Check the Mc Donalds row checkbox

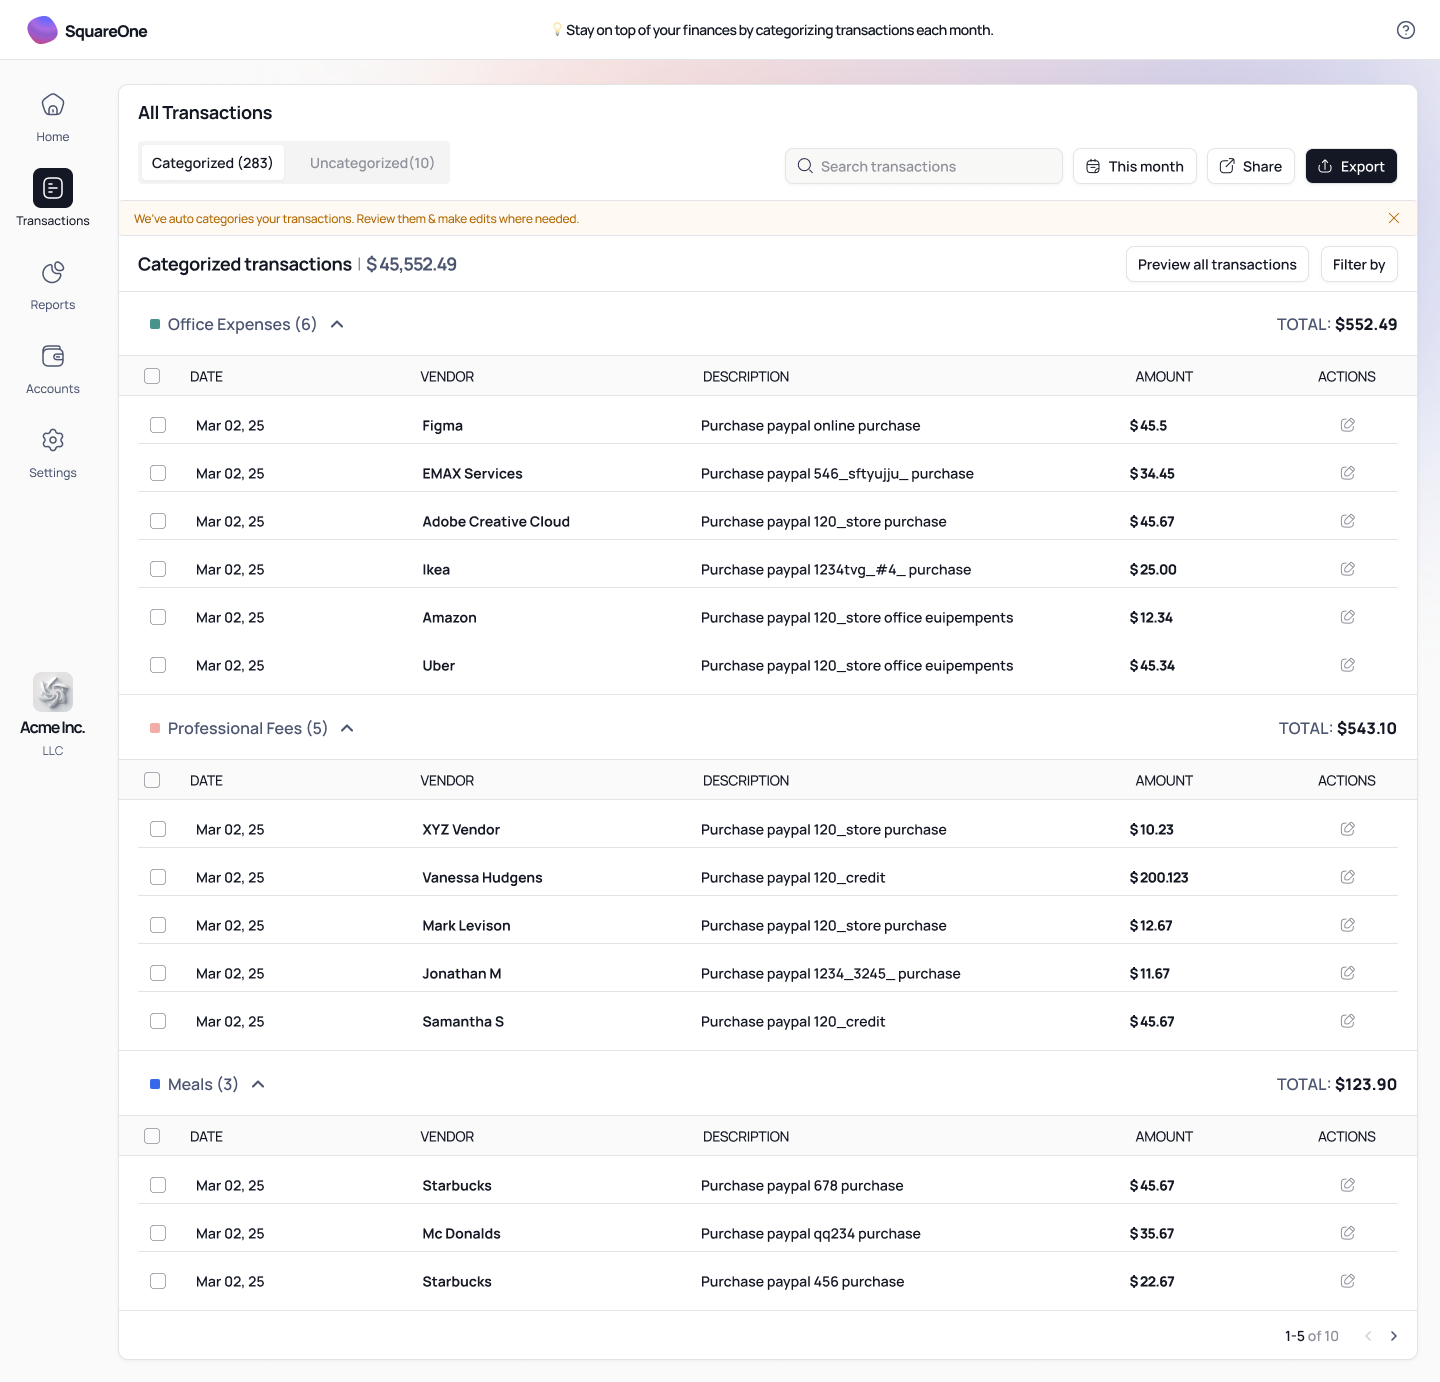click(x=158, y=1233)
